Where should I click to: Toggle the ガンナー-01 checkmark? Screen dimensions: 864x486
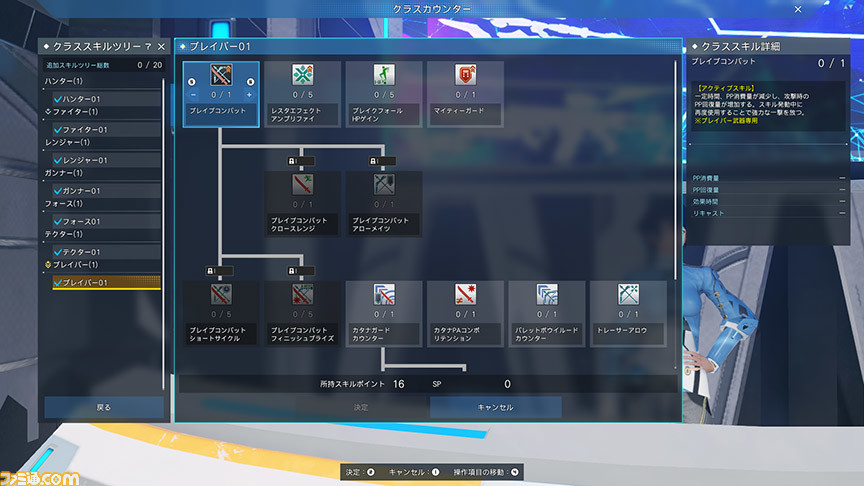[x=57, y=191]
